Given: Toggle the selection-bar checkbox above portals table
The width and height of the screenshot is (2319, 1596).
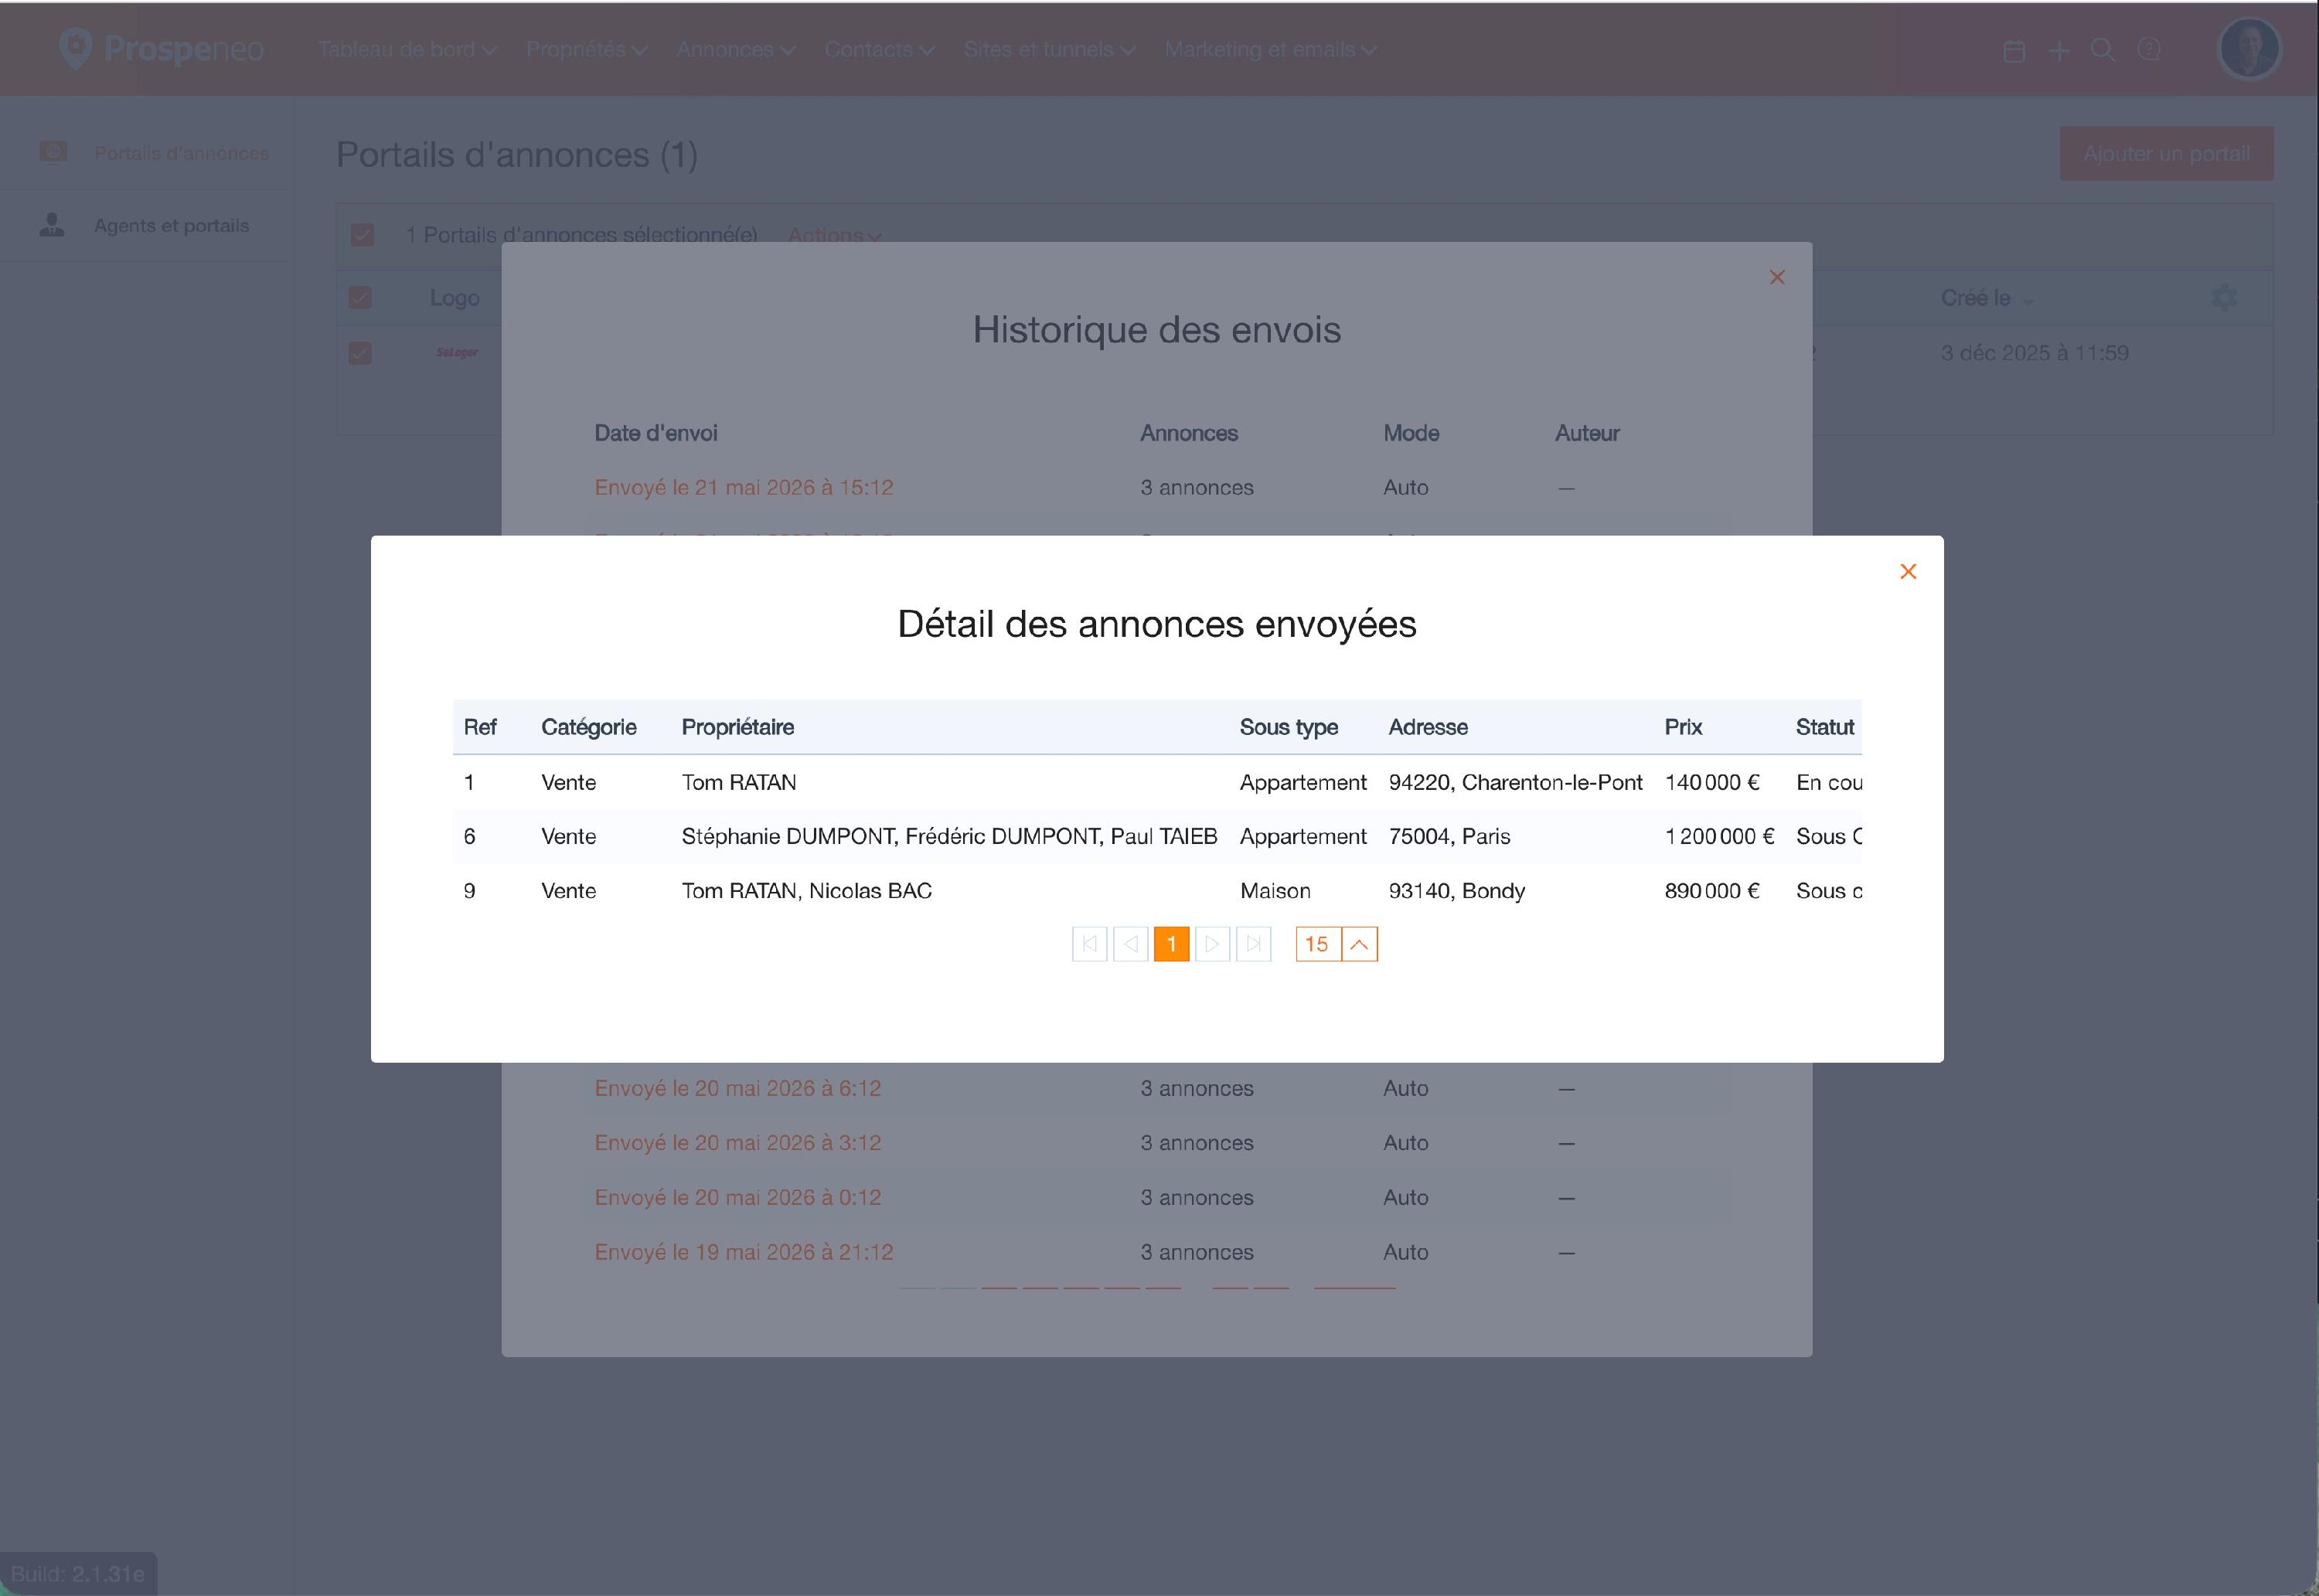Looking at the screenshot, I should [x=362, y=235].
